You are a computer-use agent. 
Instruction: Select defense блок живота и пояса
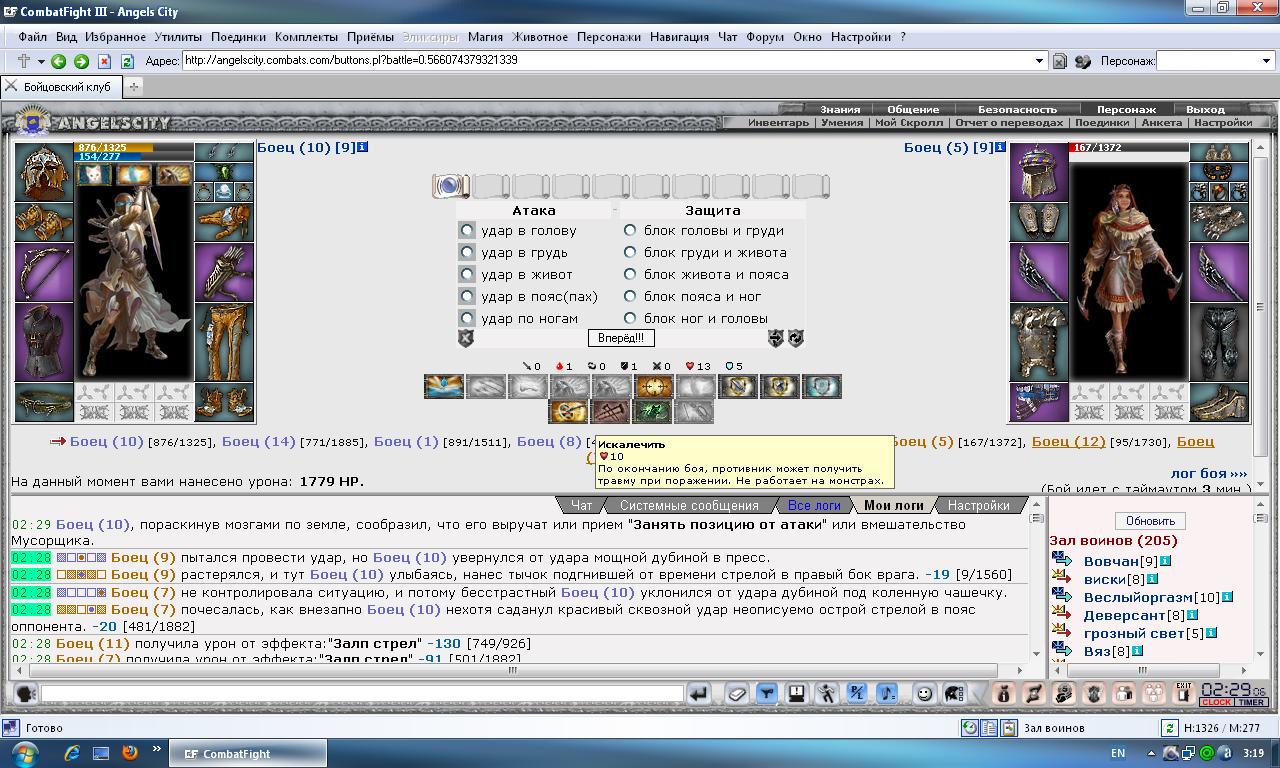(x=630, y=274)
